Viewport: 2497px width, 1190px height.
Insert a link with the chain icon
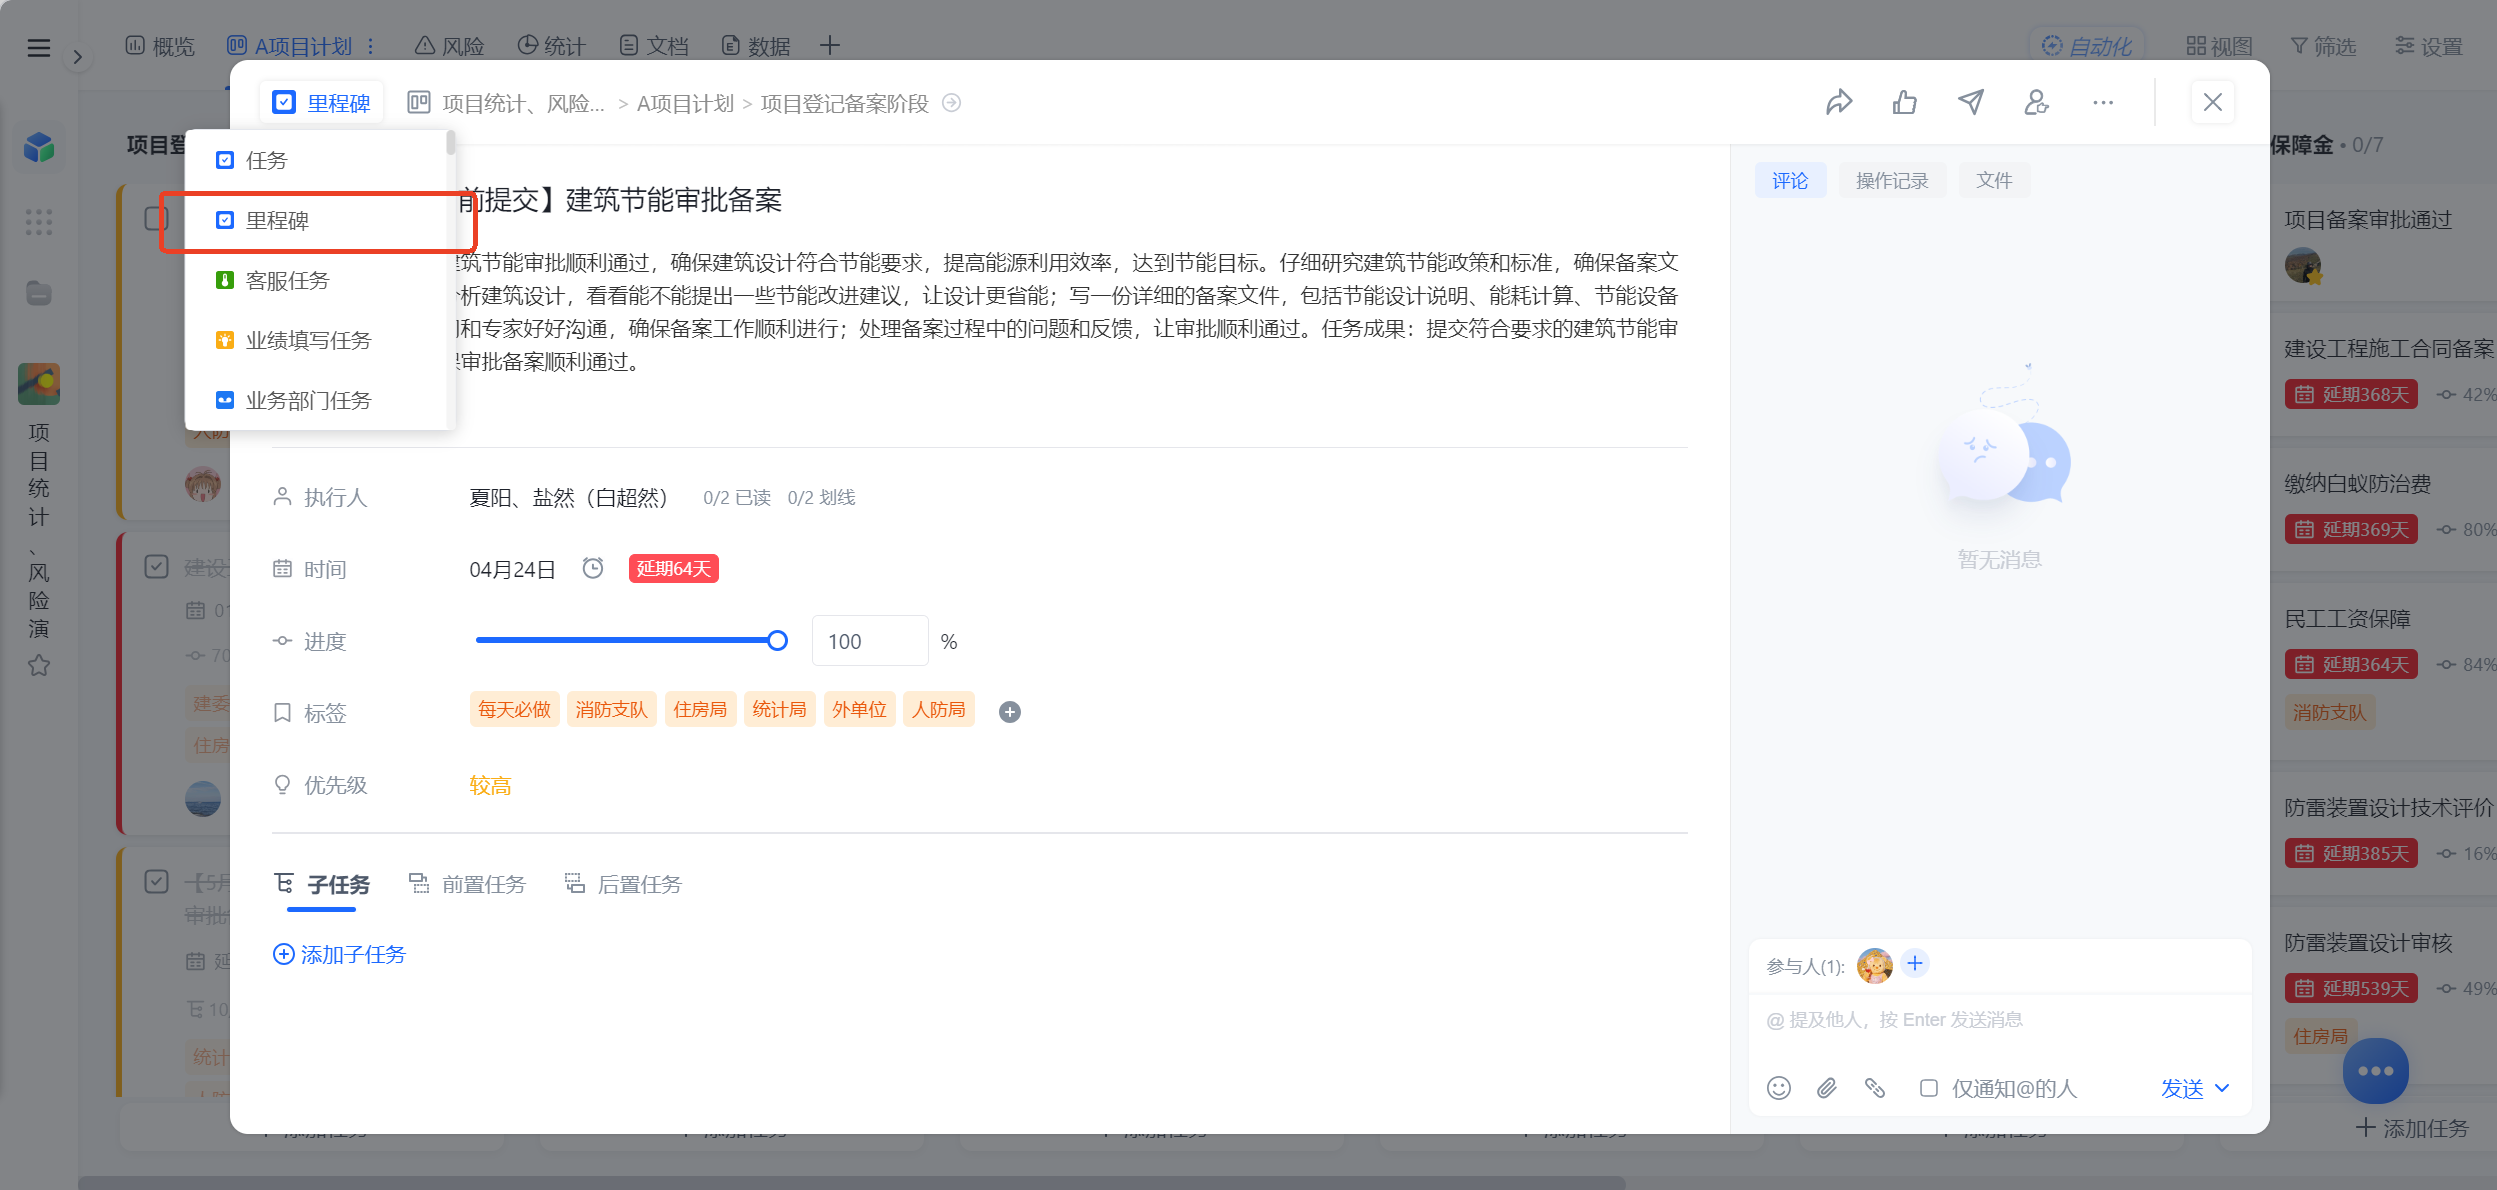tap(1874, 1088)
